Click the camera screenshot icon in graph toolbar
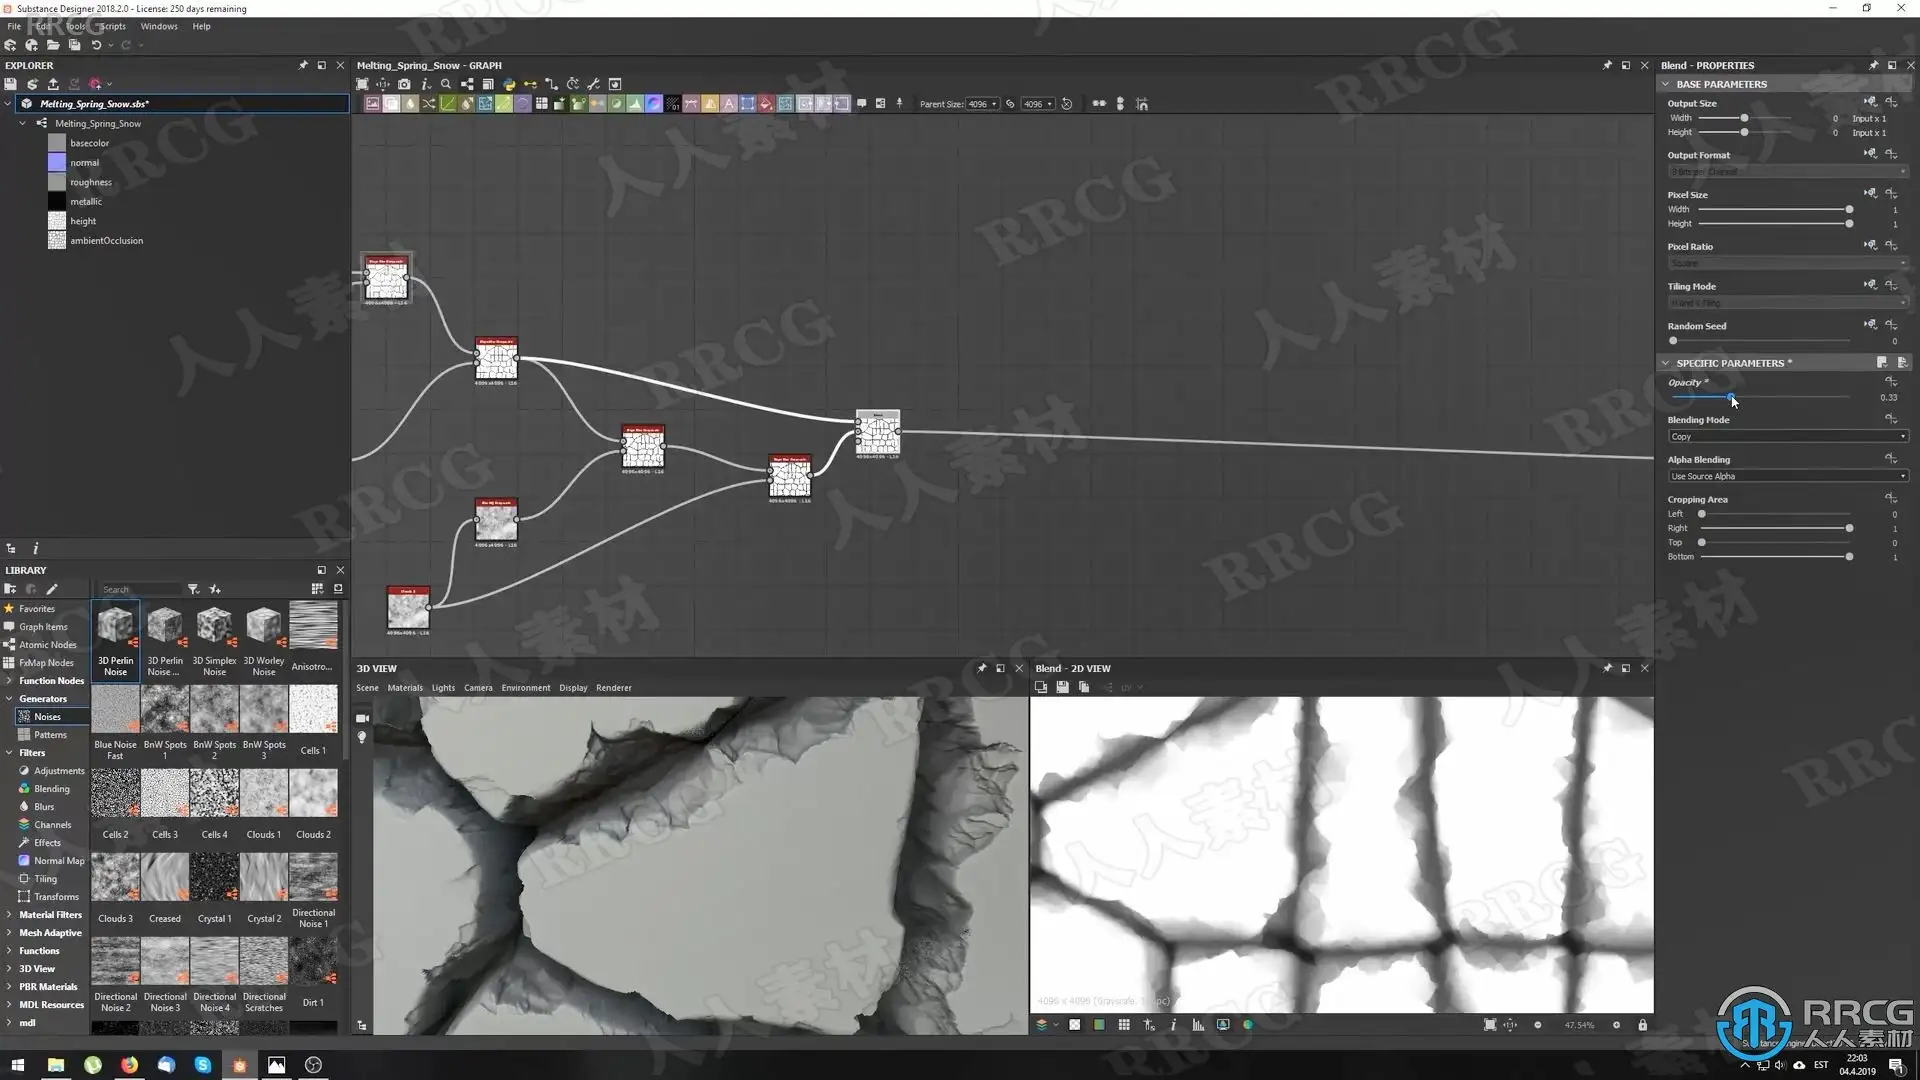The image size is (1920, 1080). [404, 84]
